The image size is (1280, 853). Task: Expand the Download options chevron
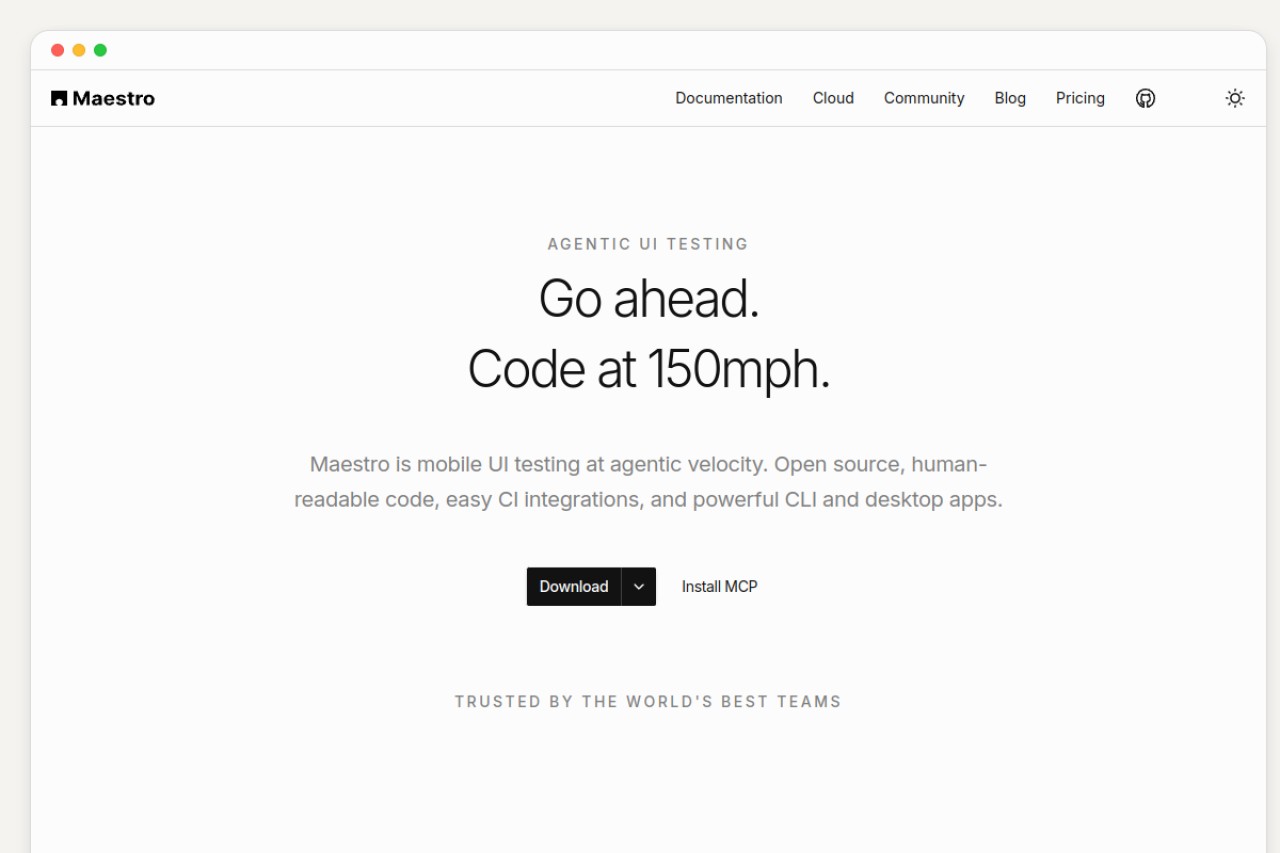coord(639,587)
